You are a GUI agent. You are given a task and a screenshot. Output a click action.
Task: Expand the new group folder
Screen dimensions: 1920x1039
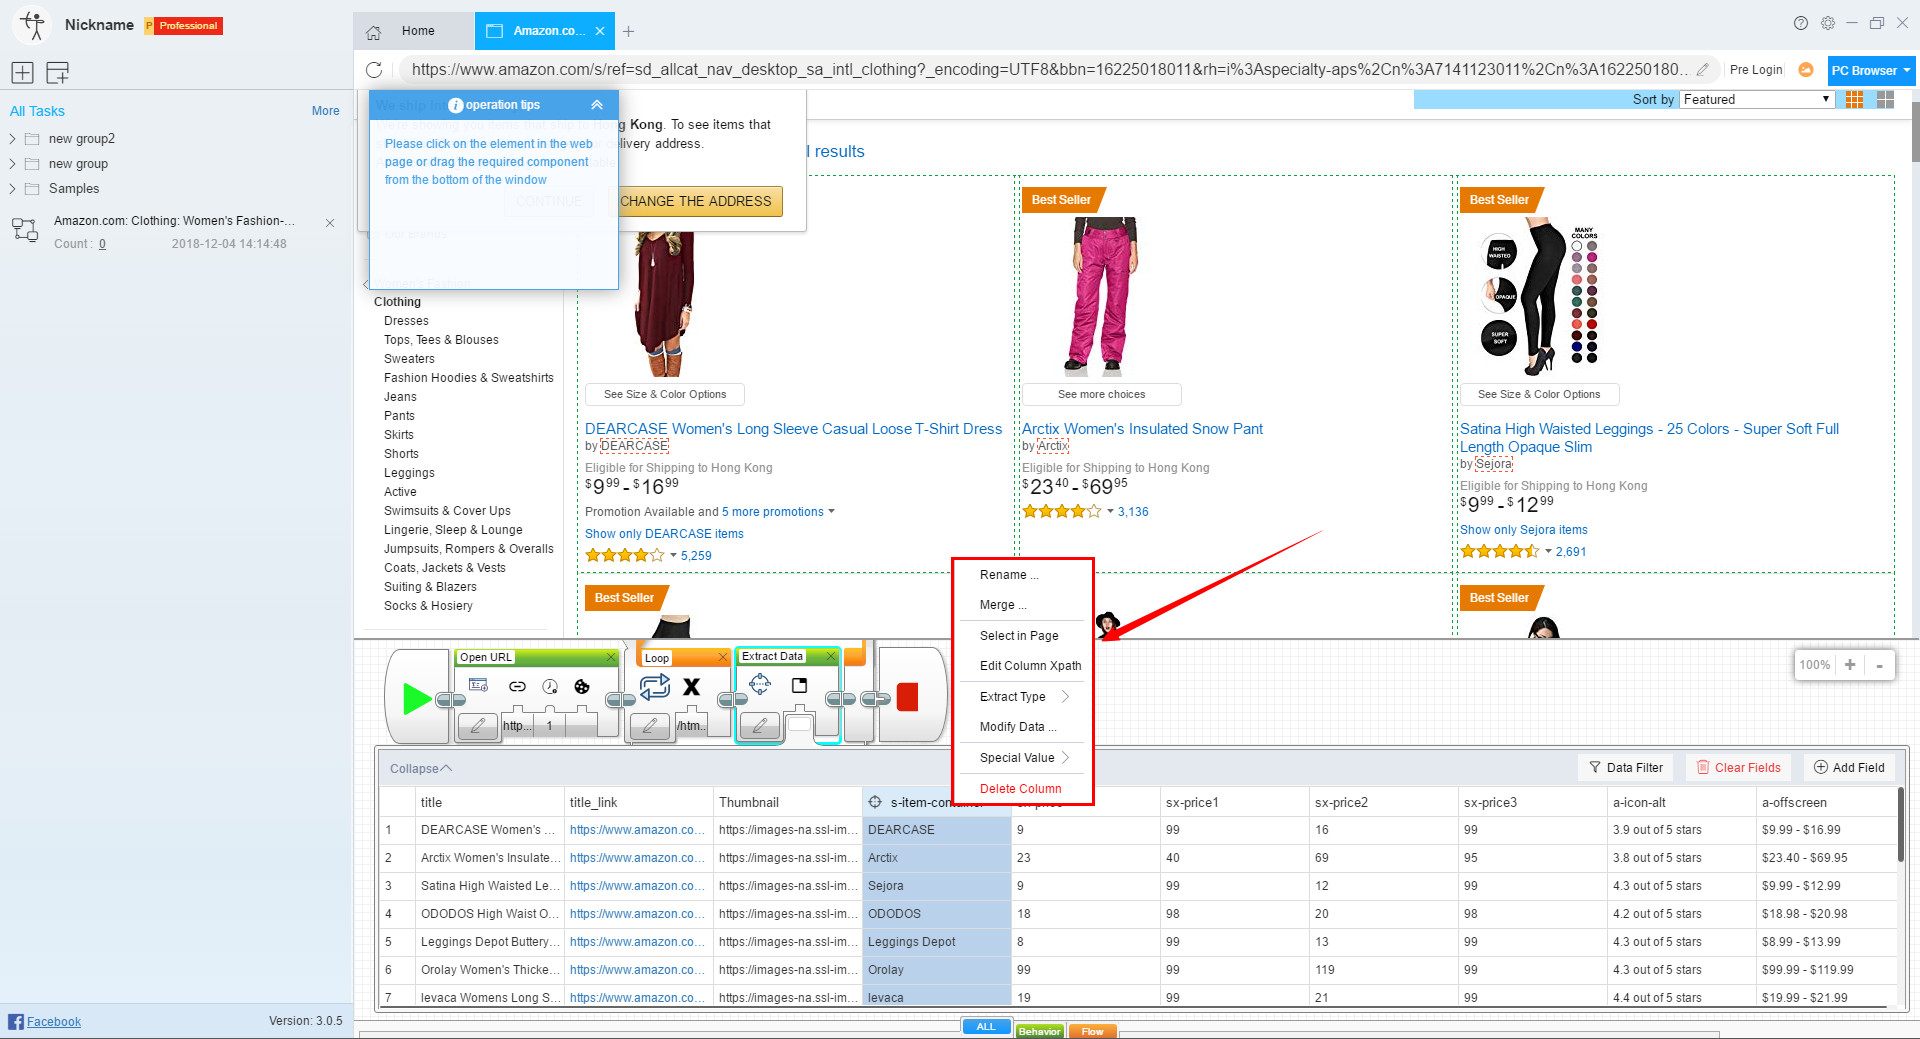(12, 164)
